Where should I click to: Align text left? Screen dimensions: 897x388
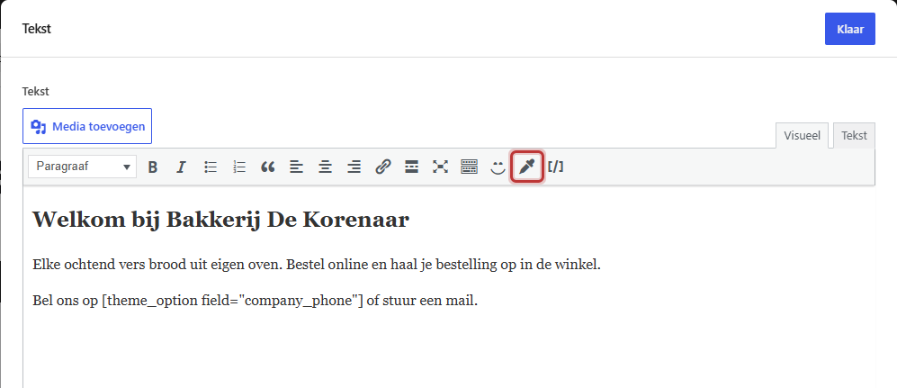[x=296, y=167]
